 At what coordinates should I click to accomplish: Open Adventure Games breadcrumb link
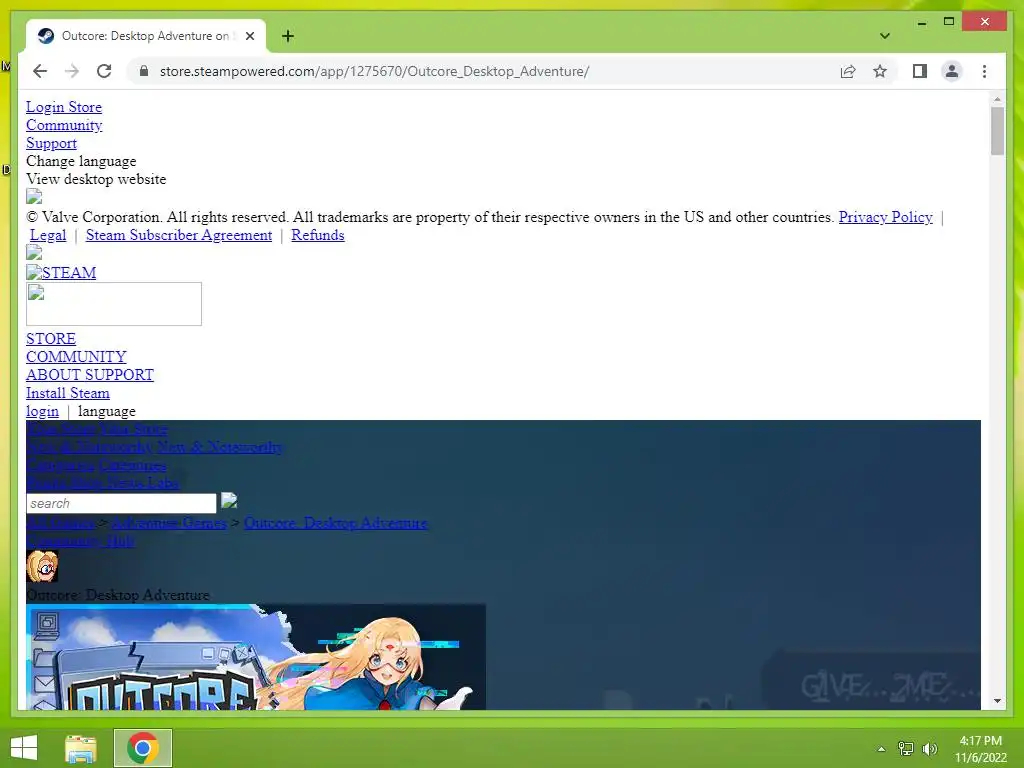(169, 523)
